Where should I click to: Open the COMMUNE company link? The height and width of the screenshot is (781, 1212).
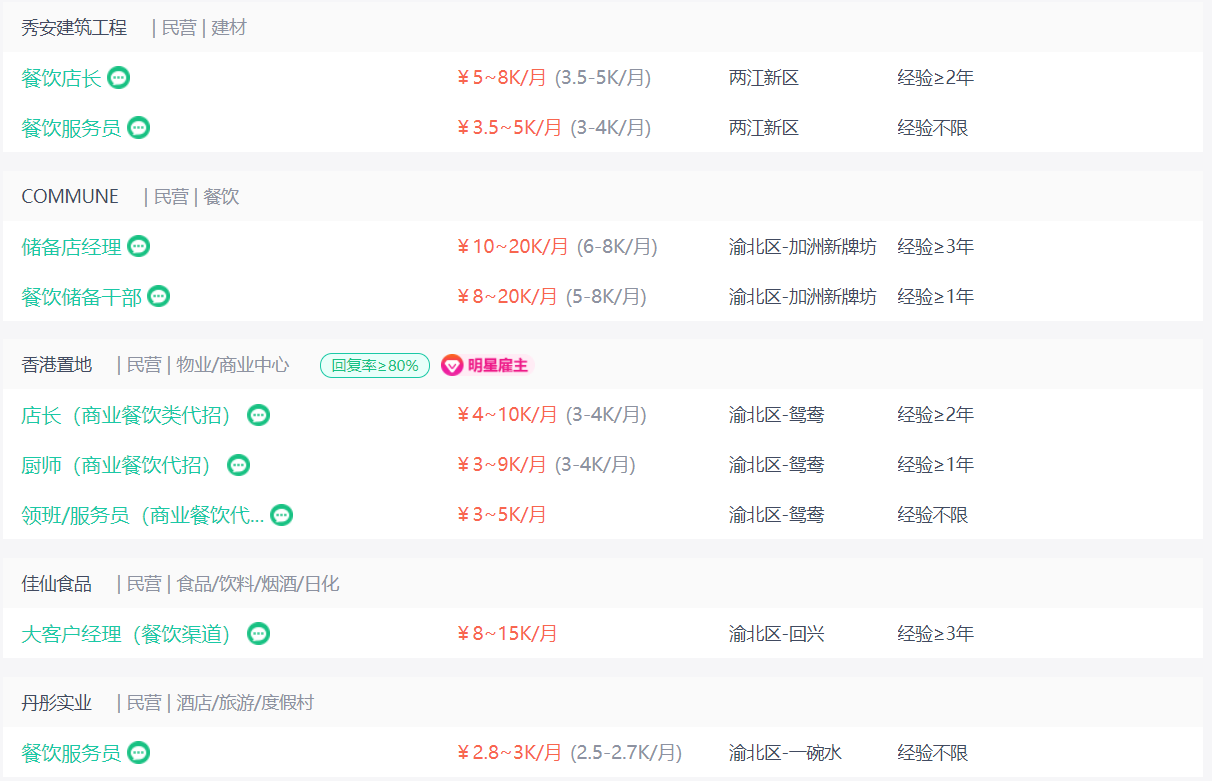pos(70,197)
